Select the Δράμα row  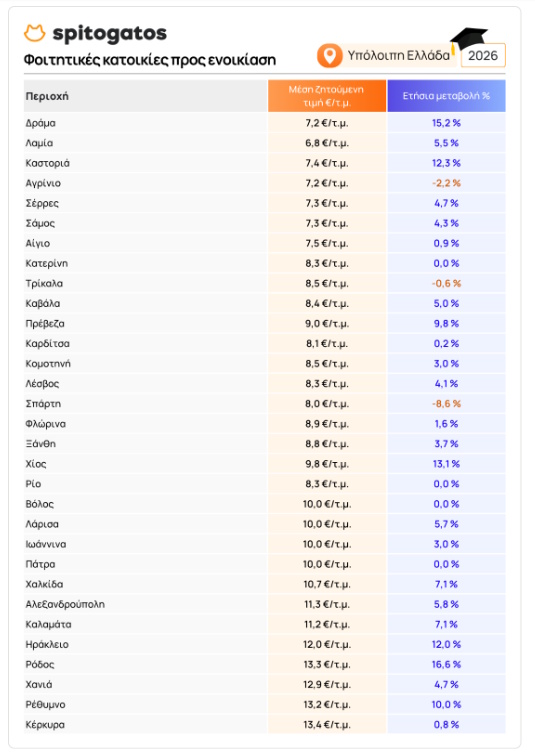(265, 123)
